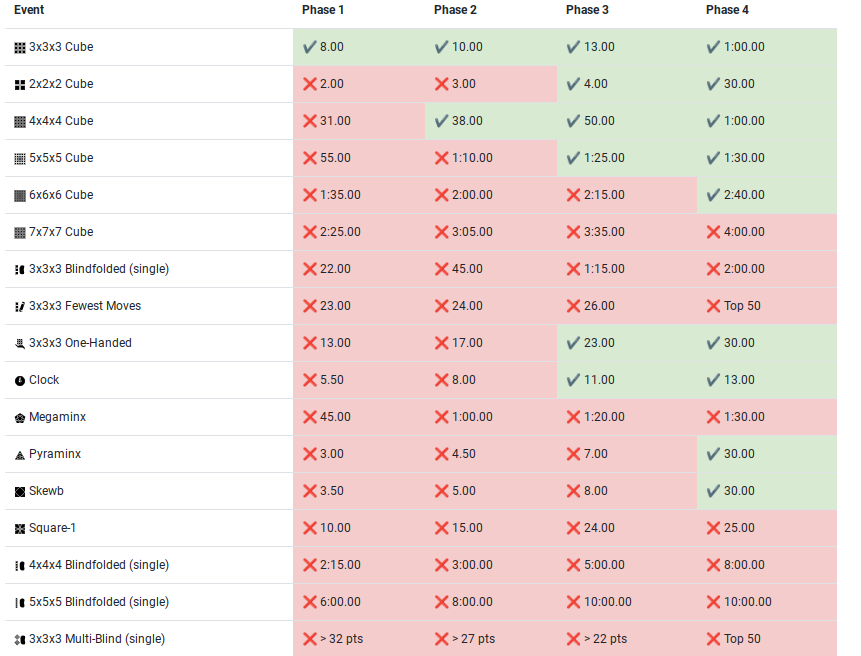Click the checkmark beside 2:40.00
The image size is (861, 656).
713,195
